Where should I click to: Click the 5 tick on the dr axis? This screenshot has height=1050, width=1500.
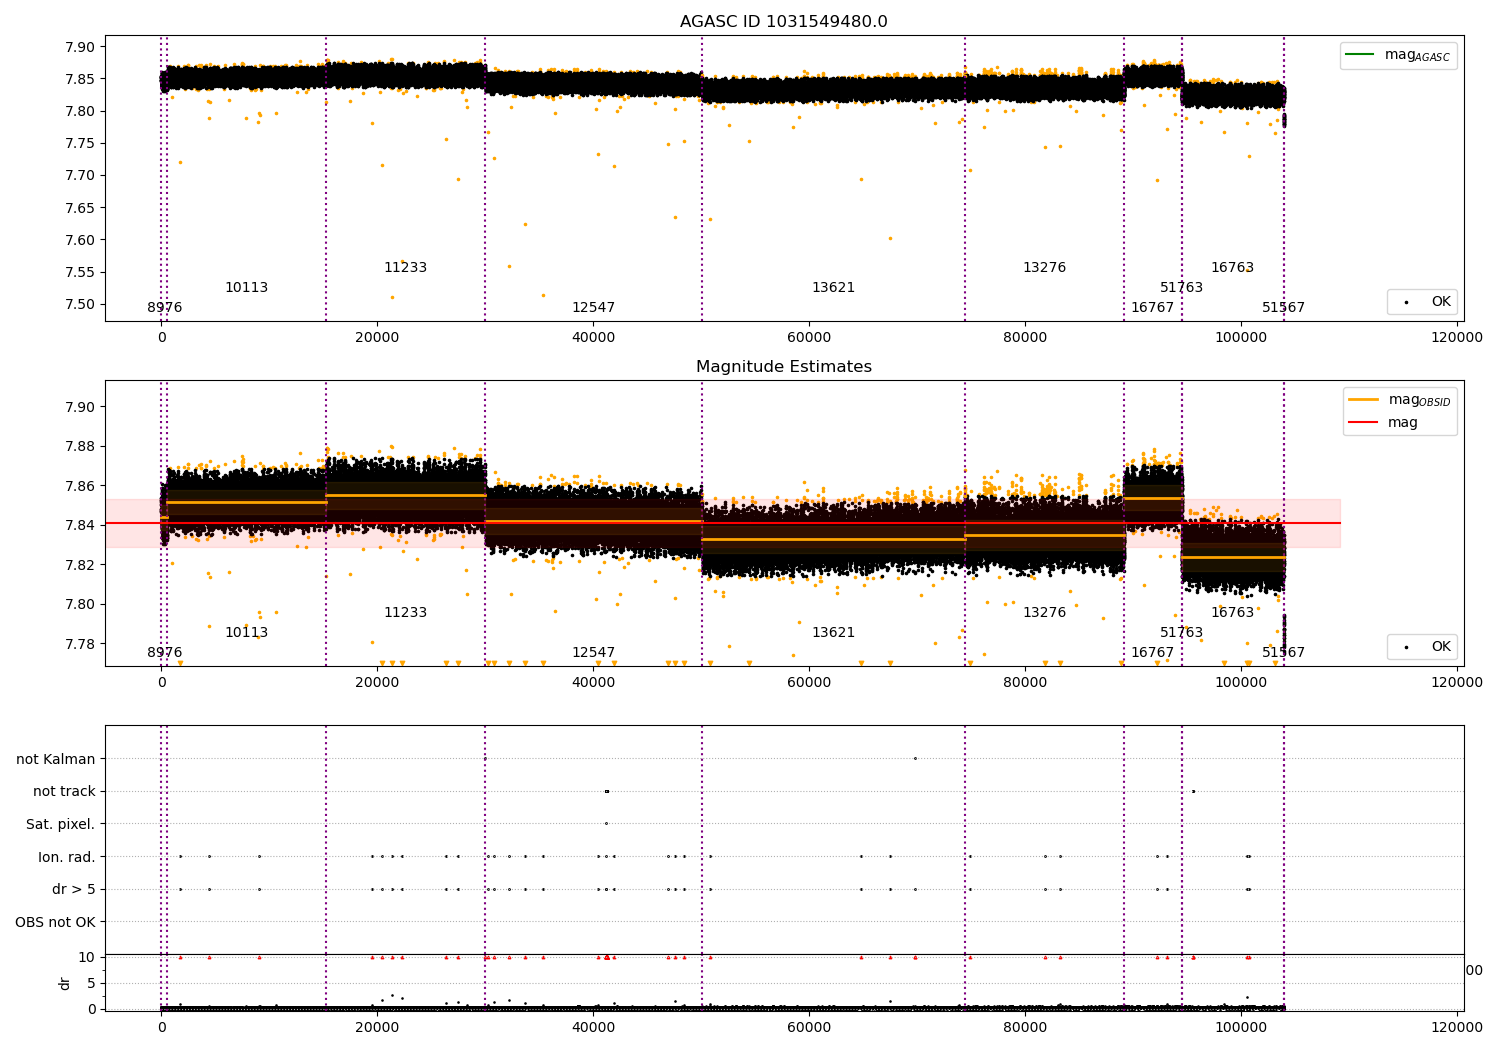[91, 983]
